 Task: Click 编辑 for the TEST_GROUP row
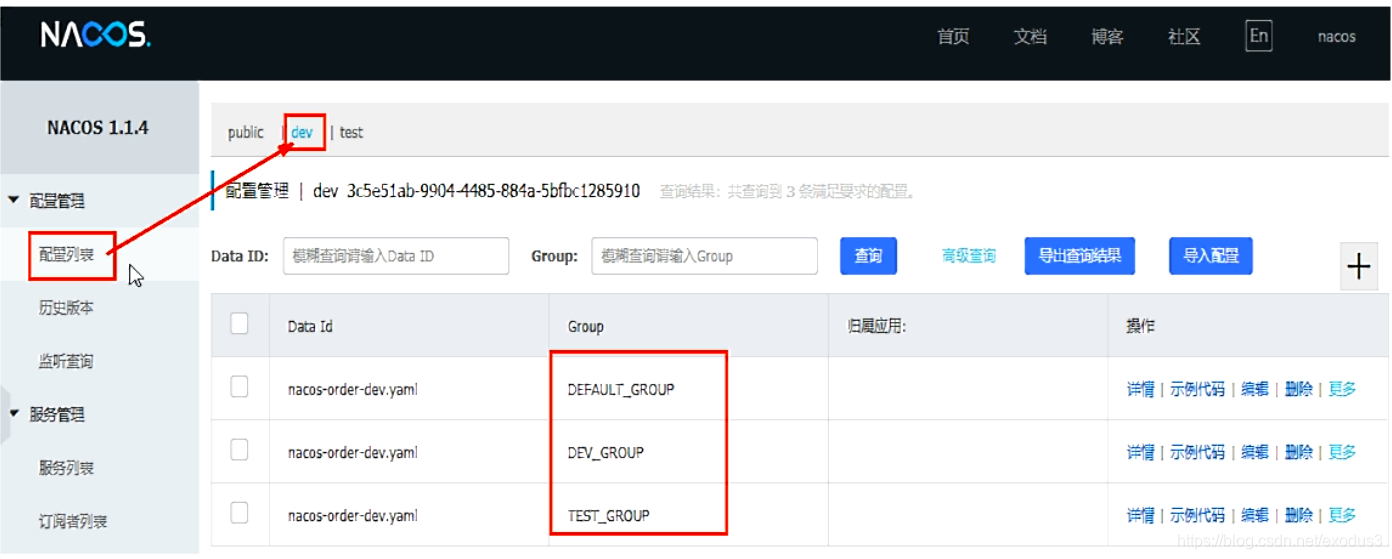tap(1255, 515)
